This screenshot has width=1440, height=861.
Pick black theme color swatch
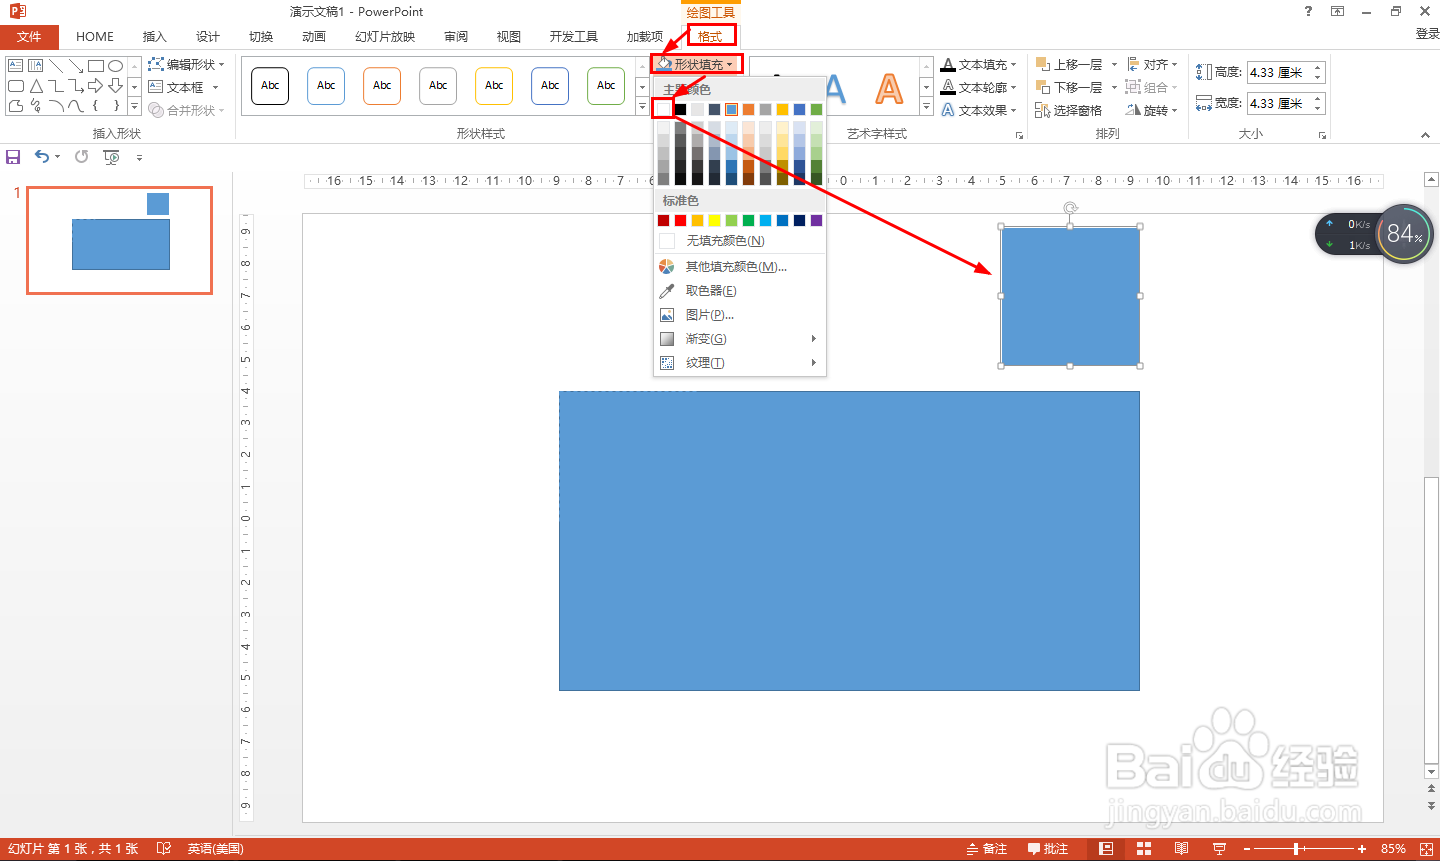pos(681,109)
